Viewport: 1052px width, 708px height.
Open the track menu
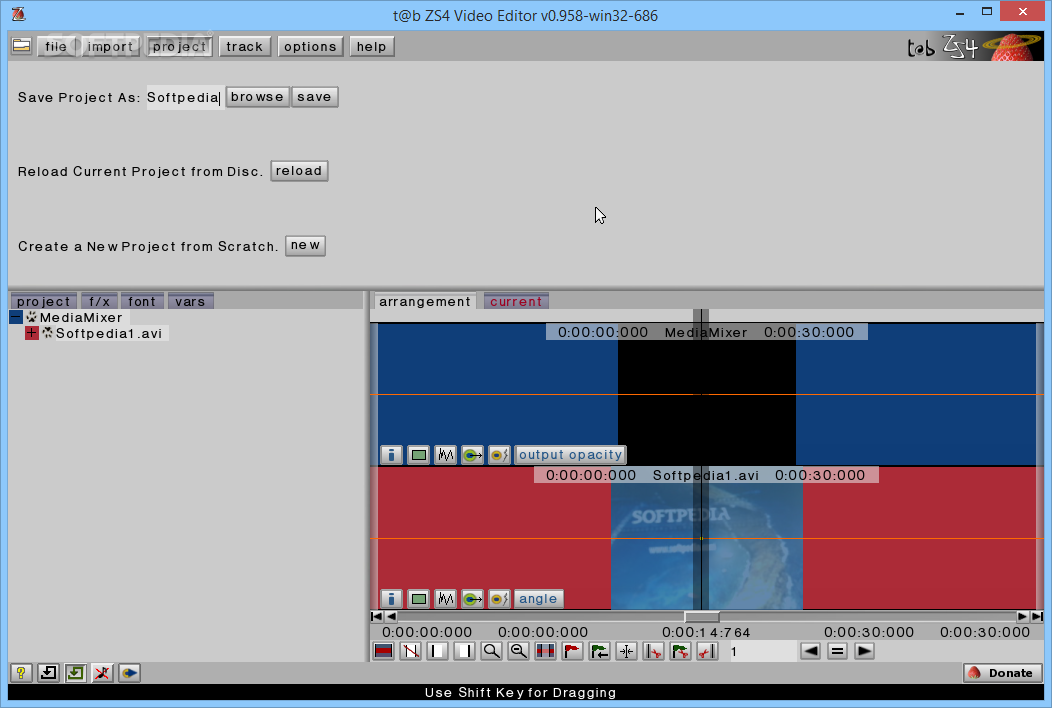[x=244, y=46]
